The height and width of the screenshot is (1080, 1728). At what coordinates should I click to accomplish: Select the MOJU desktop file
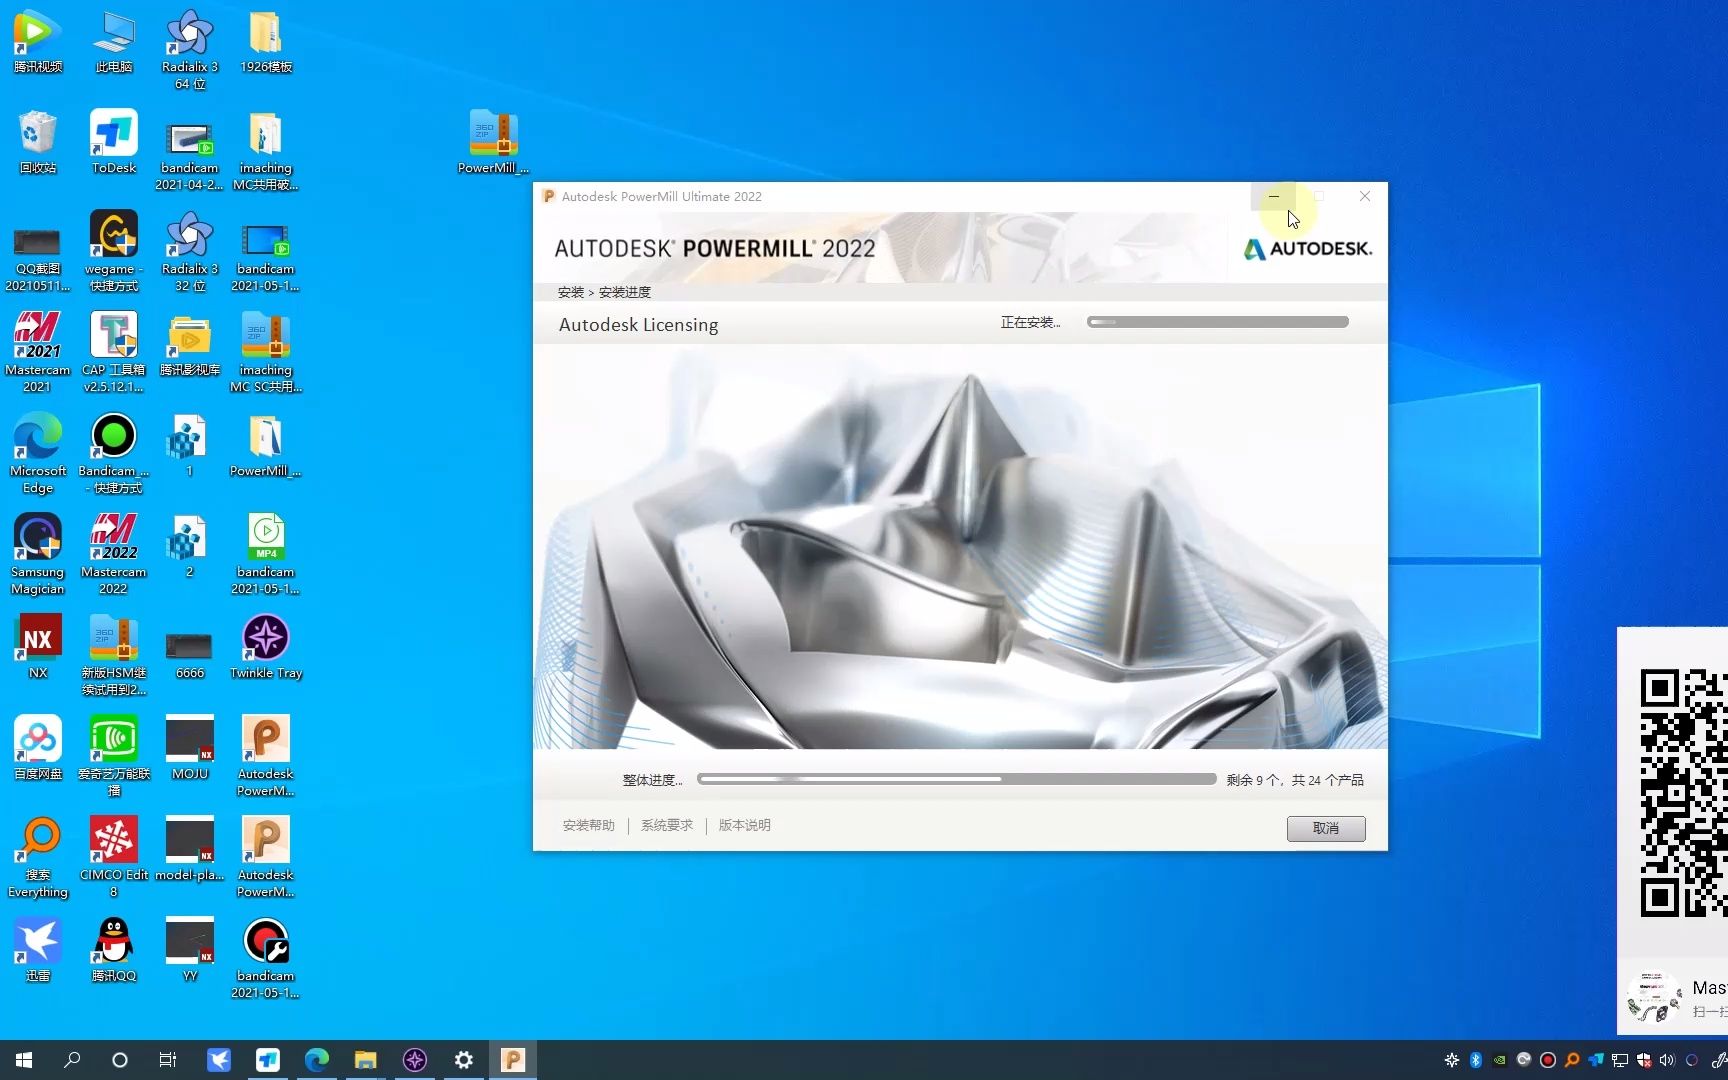click(189, 748)
